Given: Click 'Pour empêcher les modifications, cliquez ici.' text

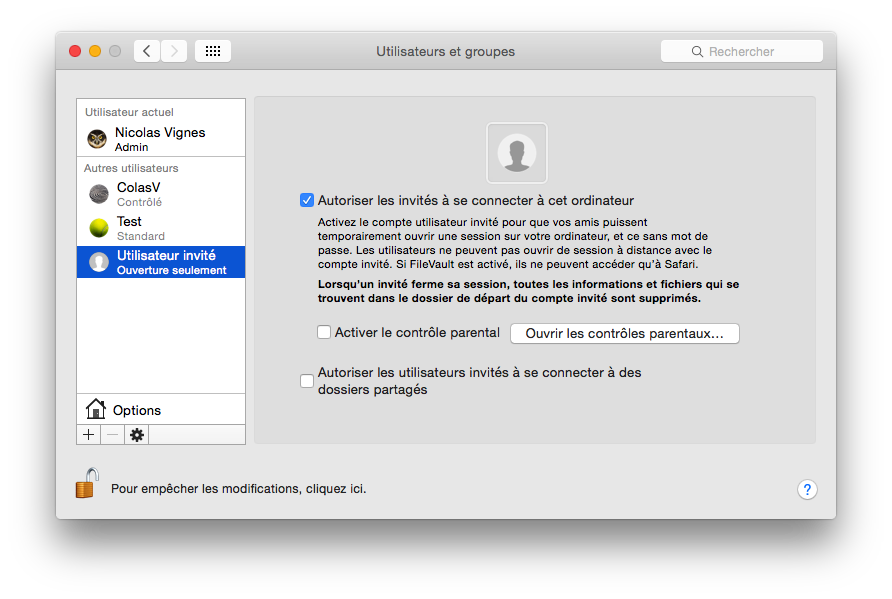Looking at the screenshot, I should (x=238, y=489).
